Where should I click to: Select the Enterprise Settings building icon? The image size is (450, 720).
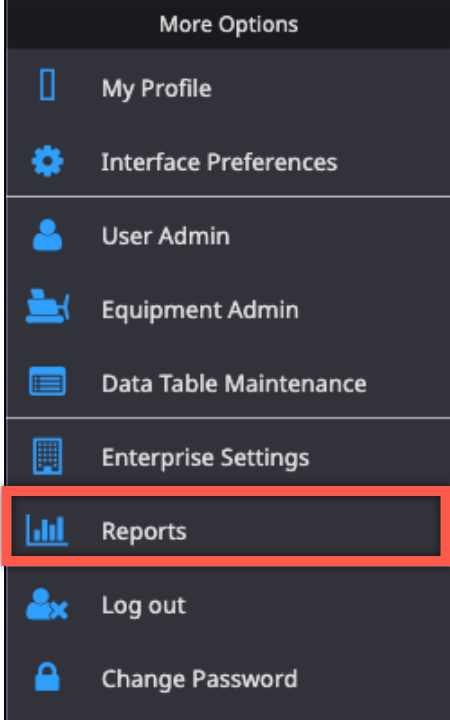coord(47,456)
